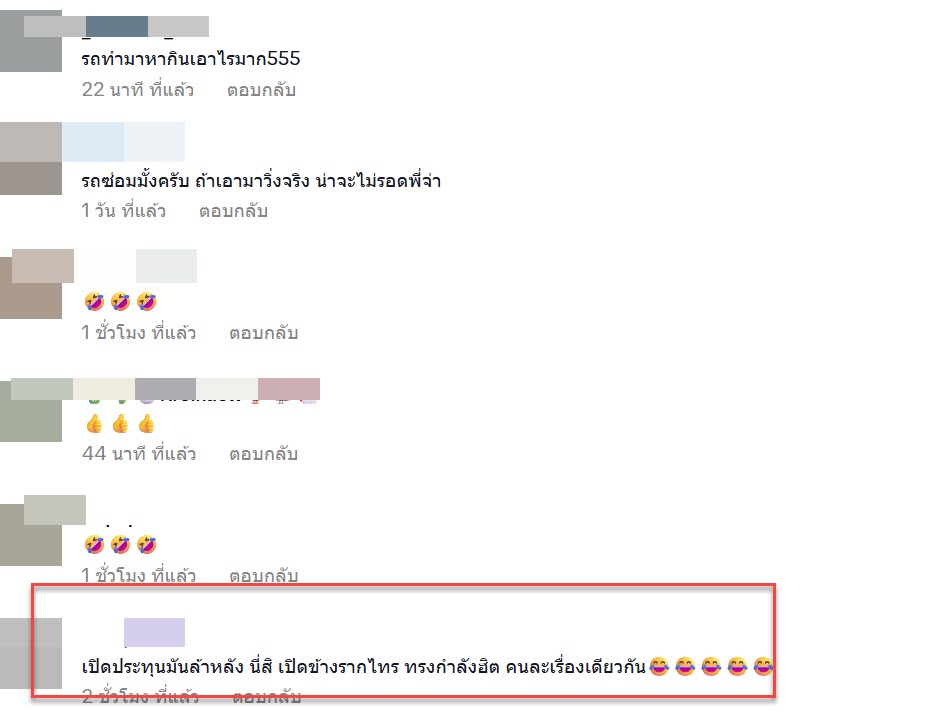The width and height of the screenshot is (936, 725).
Task: Click the last laughing emoji in bottom comment
Action: coord(763,666)
